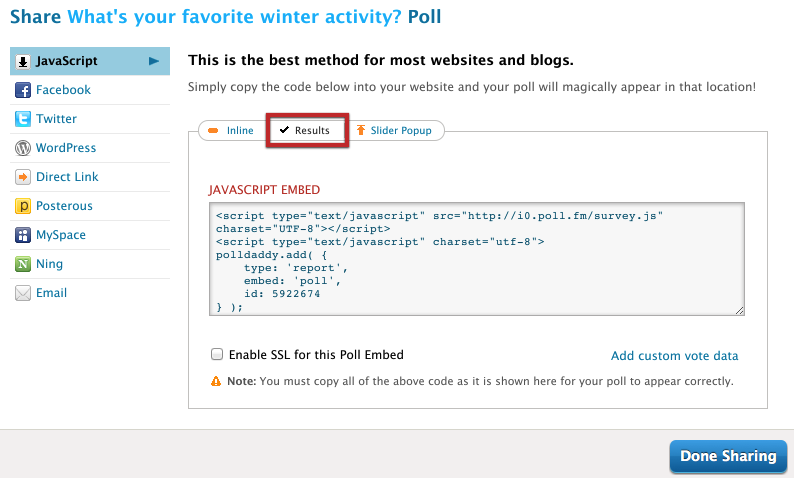Click the embed code box resize handle
Image resolution: width=794 pixels, height=478 pixels.
pos(740,311)
